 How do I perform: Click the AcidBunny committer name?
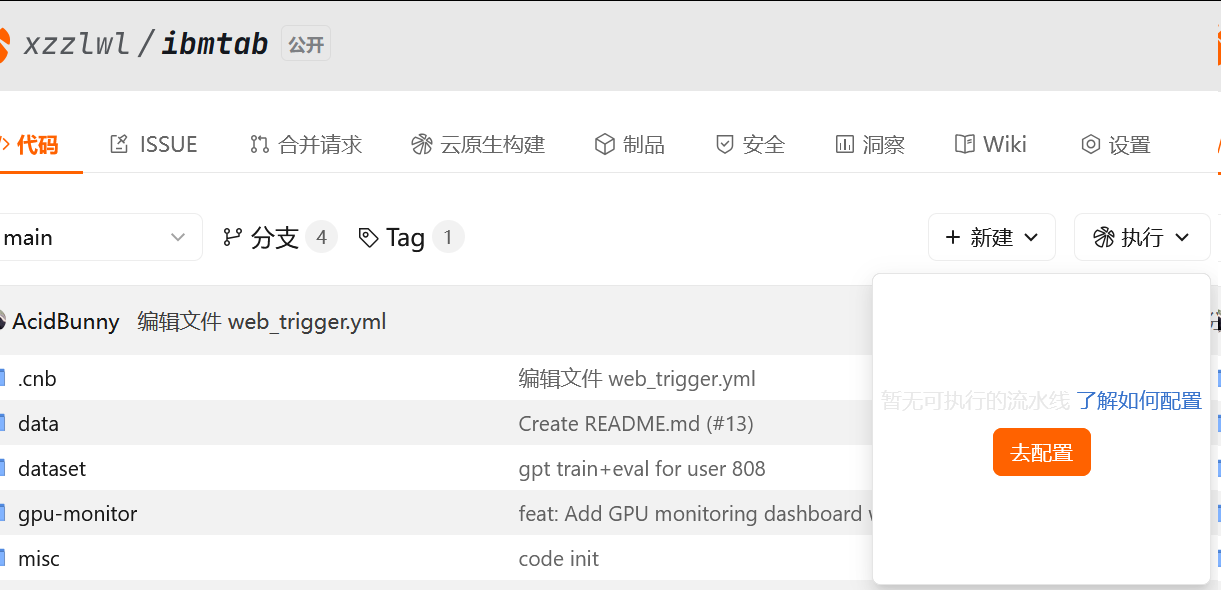point(66,321)
